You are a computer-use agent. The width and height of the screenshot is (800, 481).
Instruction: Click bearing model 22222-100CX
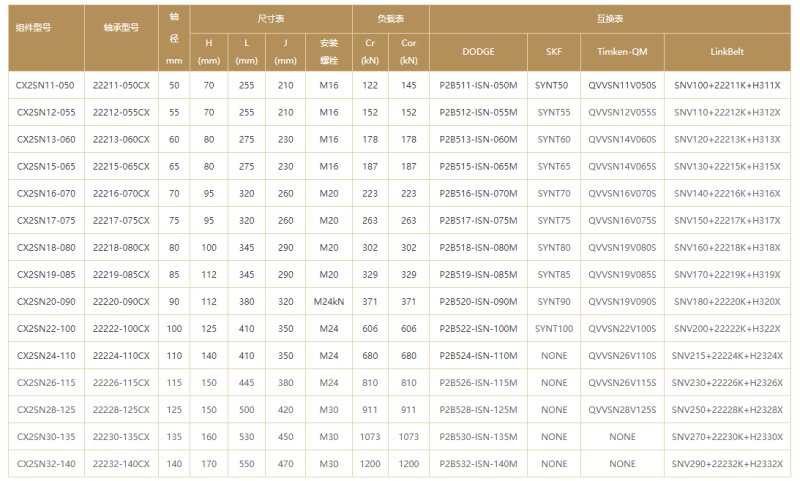click(121, 328)
